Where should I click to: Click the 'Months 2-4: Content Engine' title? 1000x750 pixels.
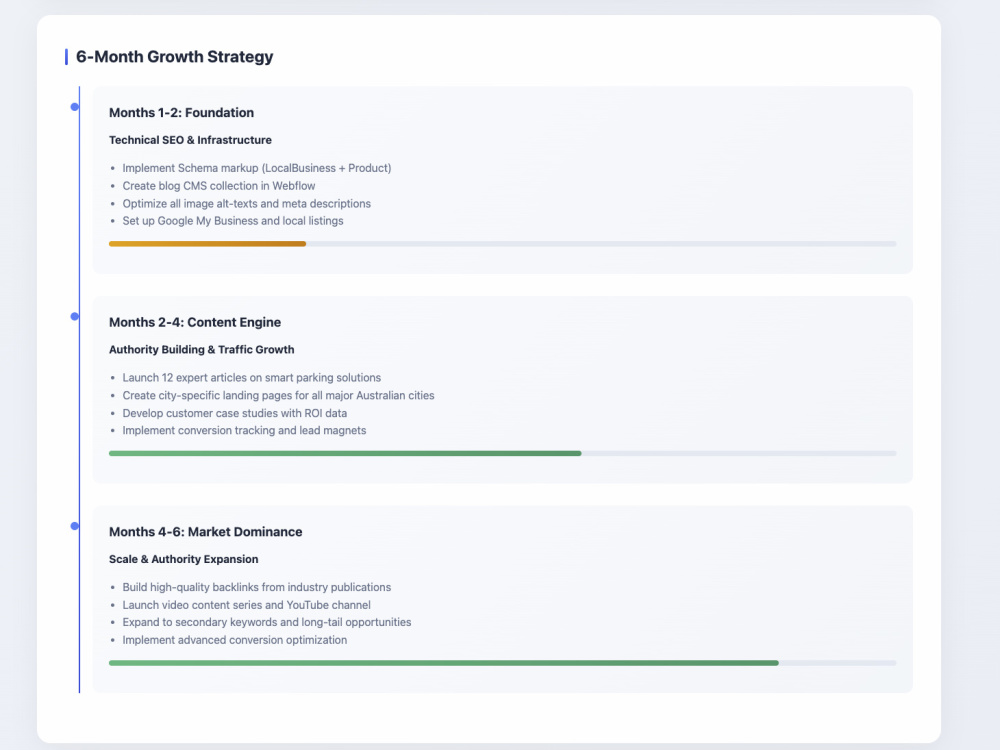tap(195, 322)
